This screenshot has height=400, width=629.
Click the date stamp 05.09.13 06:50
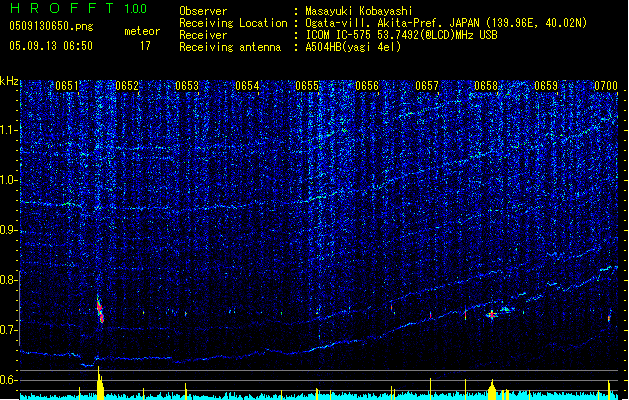51,46
